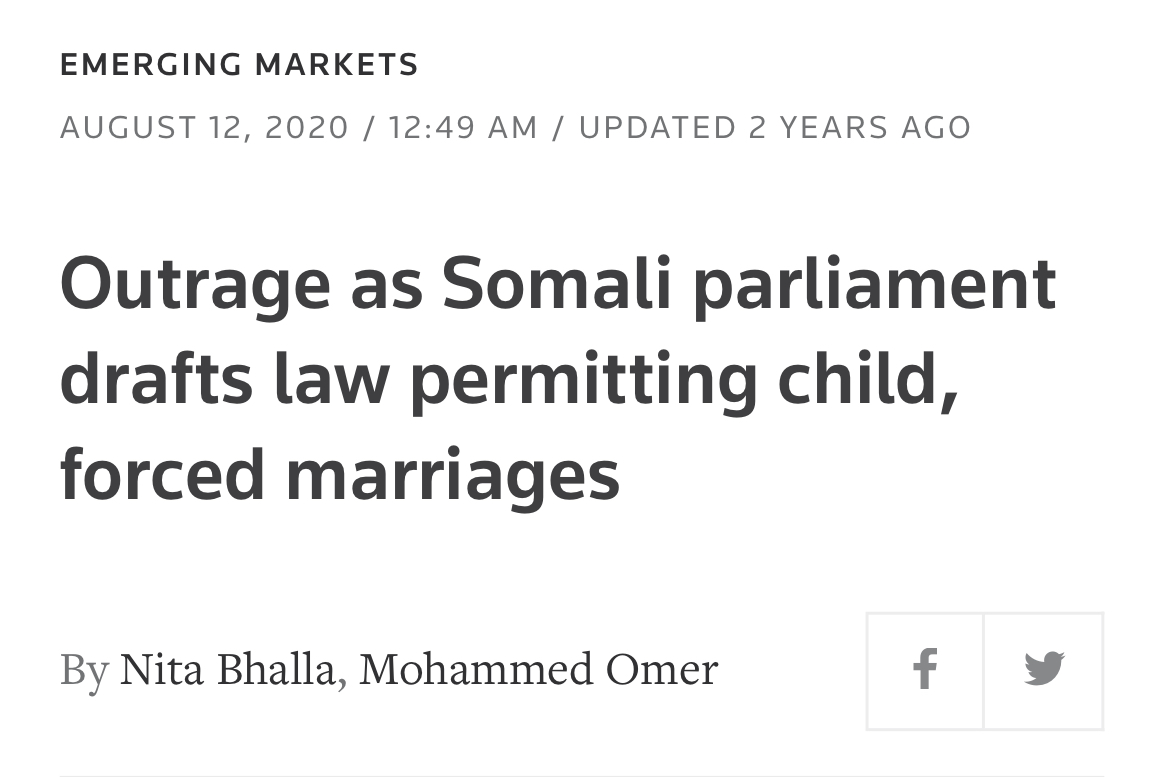The height and width of the screenshot is (777, 1170).
Task: Click the divider line below the byline
Action: [x=582, y=775]
